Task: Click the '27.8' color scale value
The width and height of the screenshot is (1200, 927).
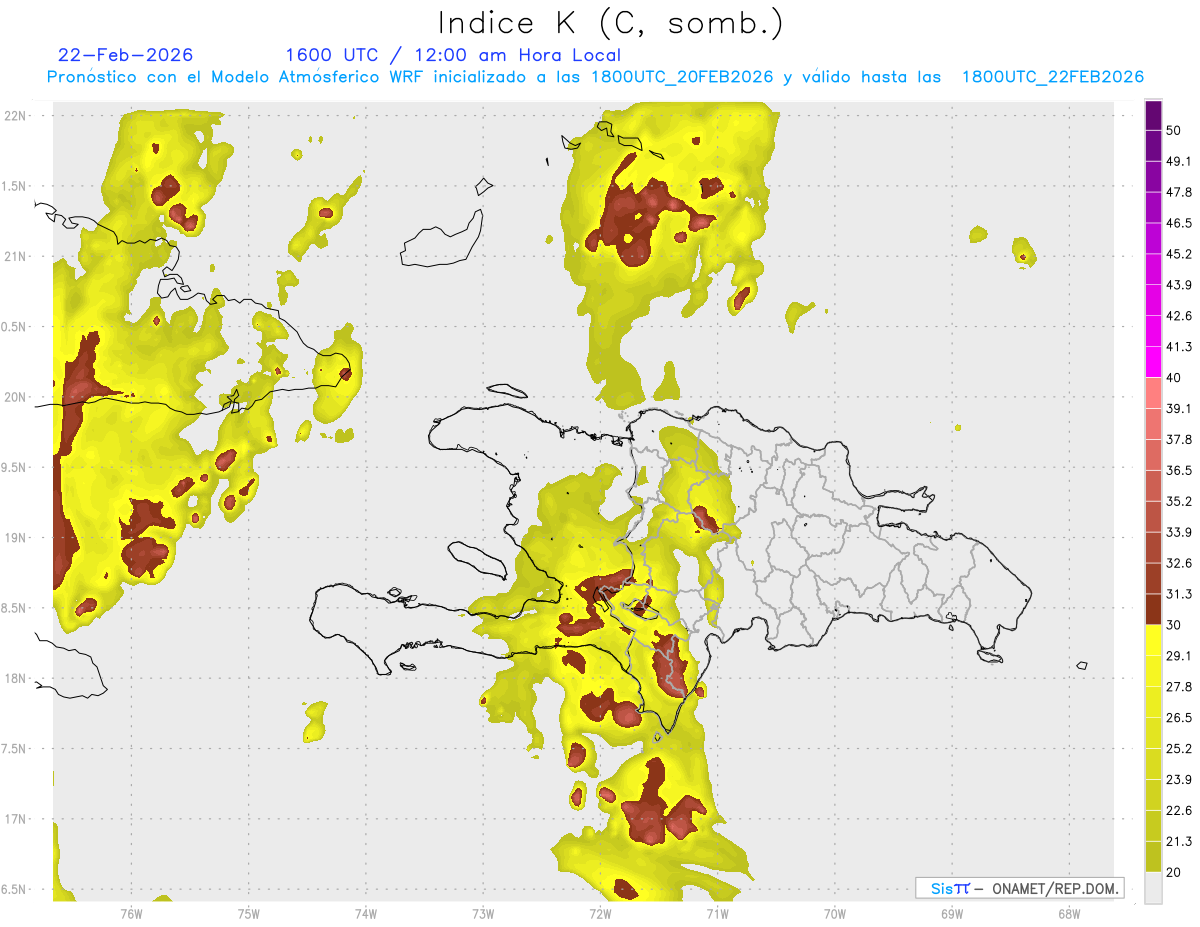Action: point(1179,687)
